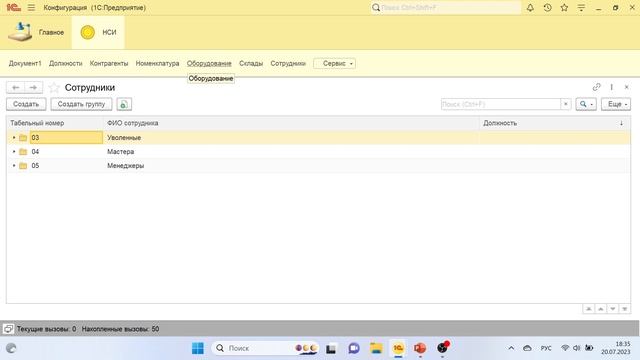Open the 1C main menu hamburger icon
Viewport: 640px width, 360px height.
(x=31, y=7)
